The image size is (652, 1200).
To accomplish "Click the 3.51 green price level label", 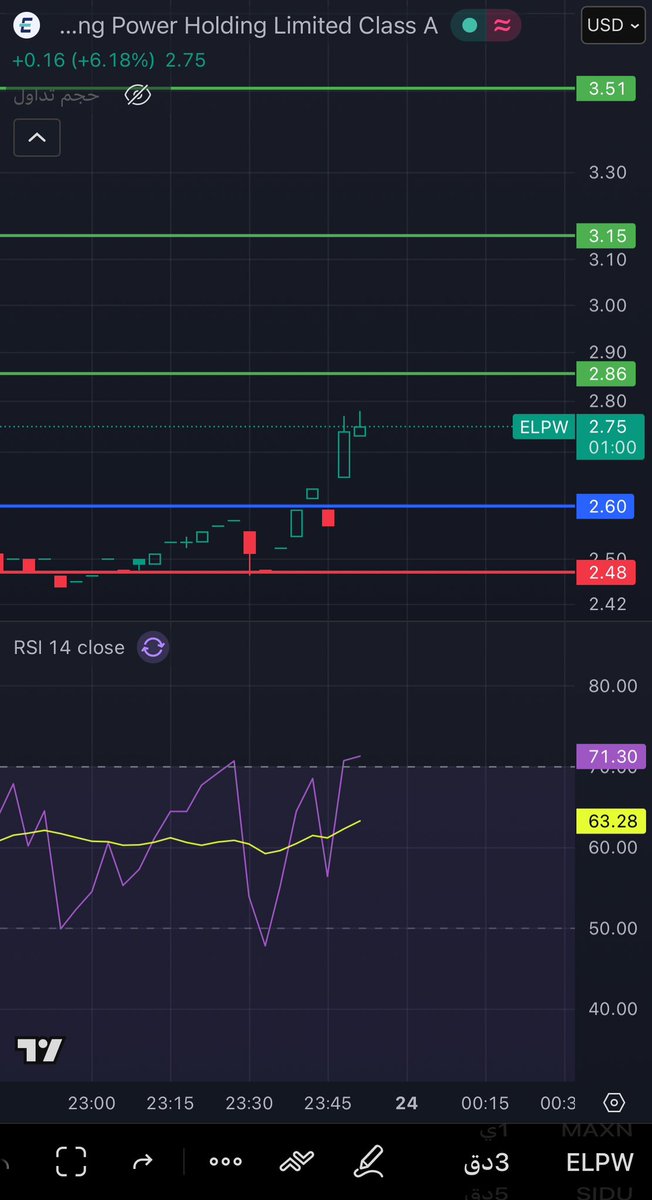I will [x=607, y=89].
